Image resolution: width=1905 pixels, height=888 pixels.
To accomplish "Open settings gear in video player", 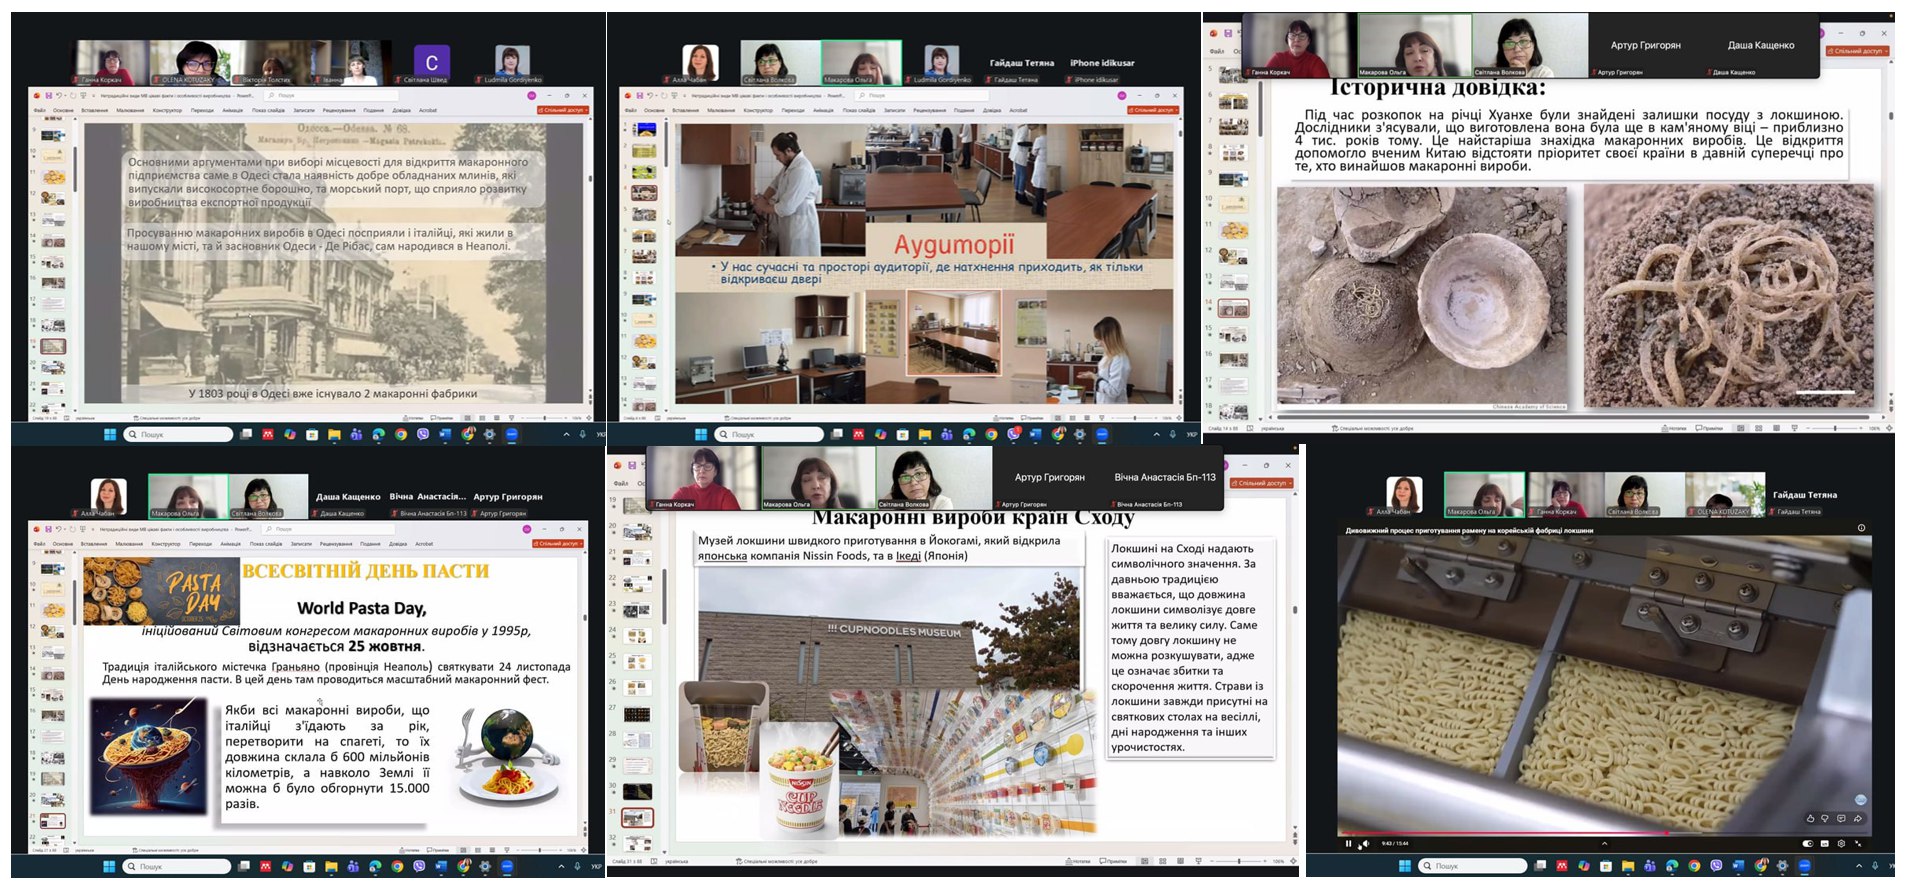I will tap(1841, 844).
